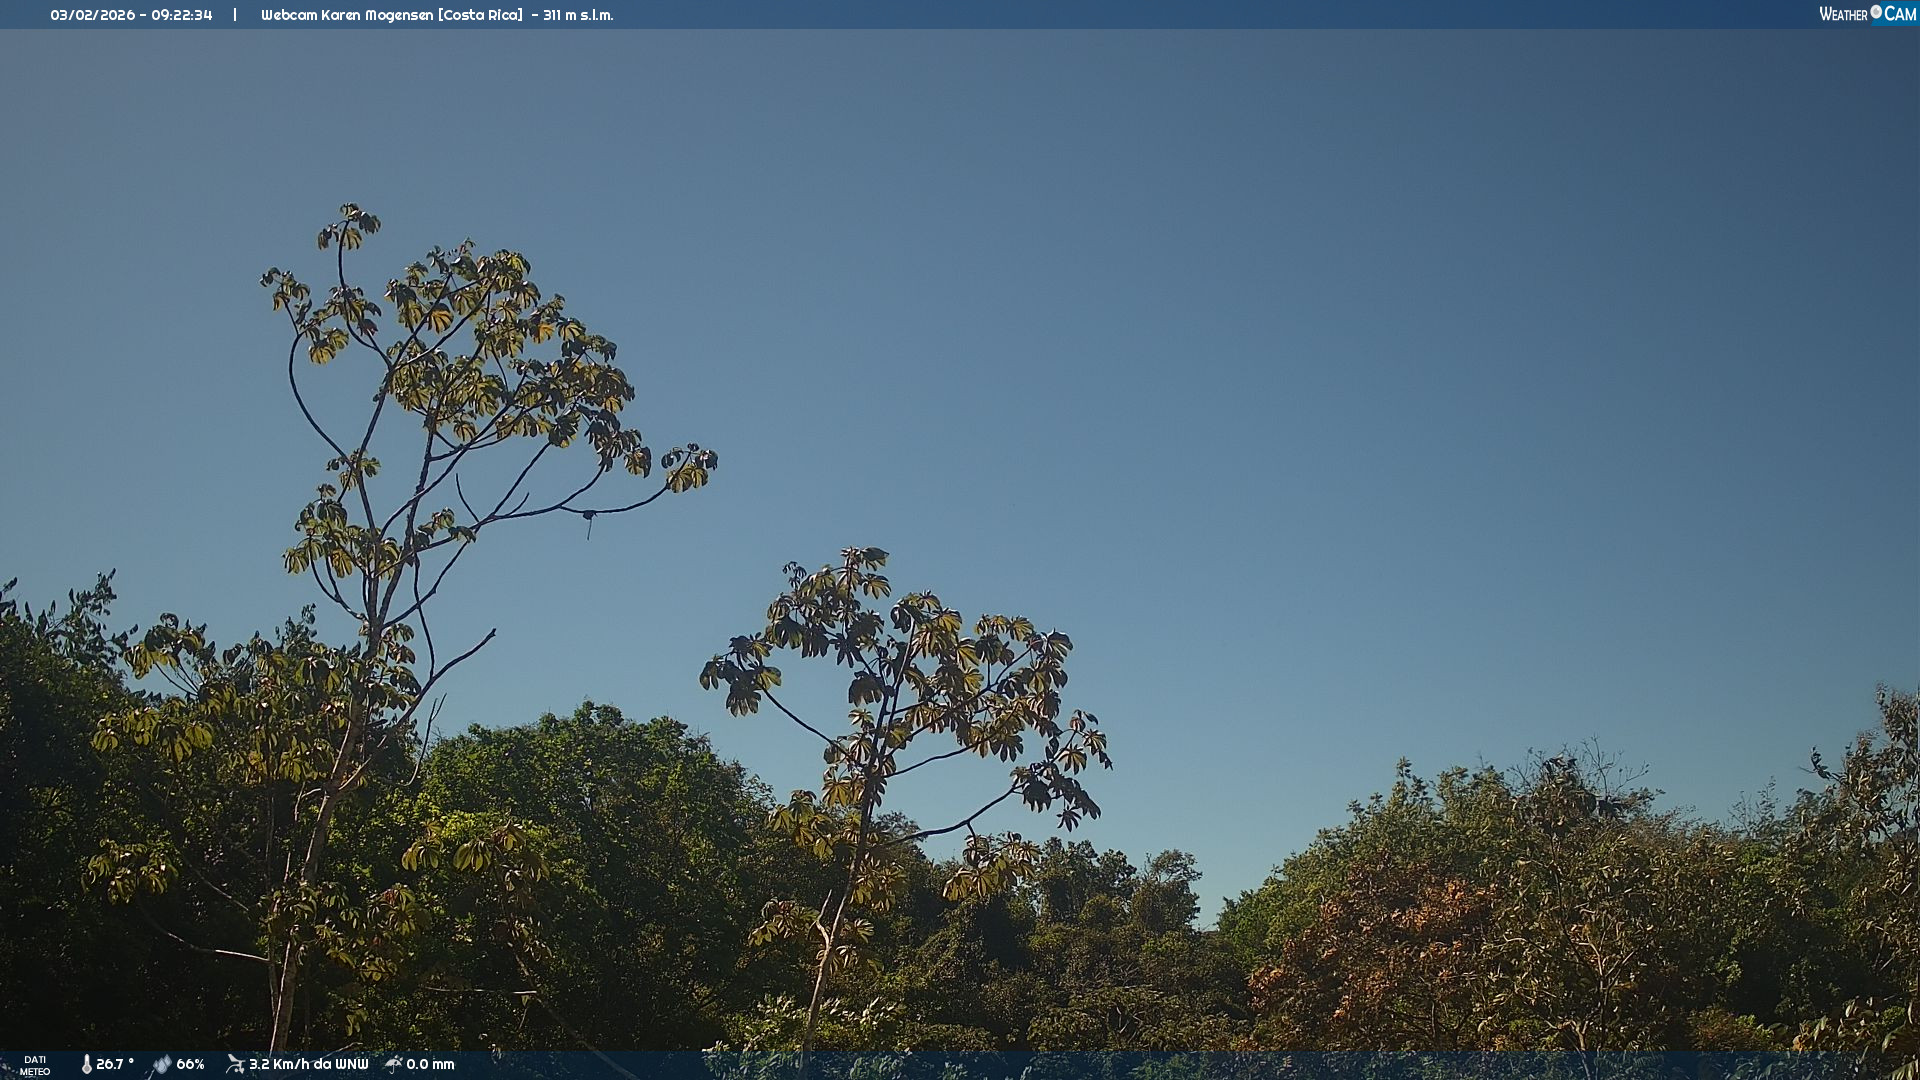Click the 3.2 Km/h da WNW wind reading
1920x1080 pixels.
pos(308,1064)
